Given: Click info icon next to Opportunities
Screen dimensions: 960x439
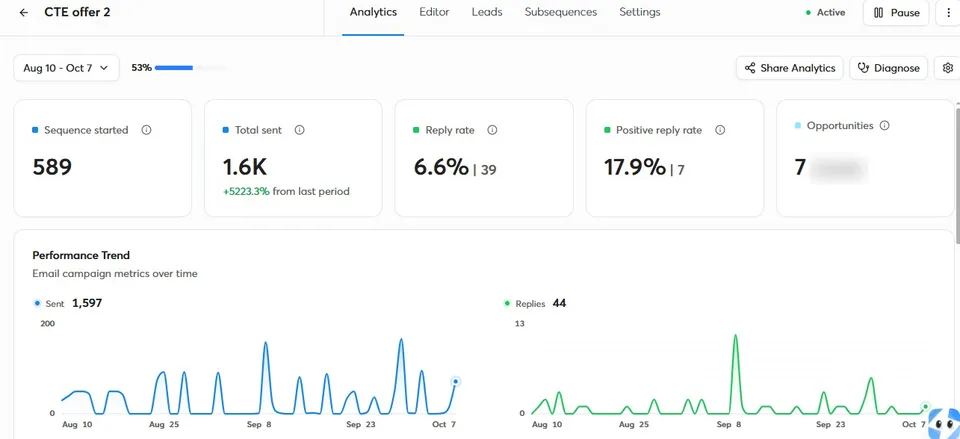Looking at the screenshot, I should coord(884,126).
